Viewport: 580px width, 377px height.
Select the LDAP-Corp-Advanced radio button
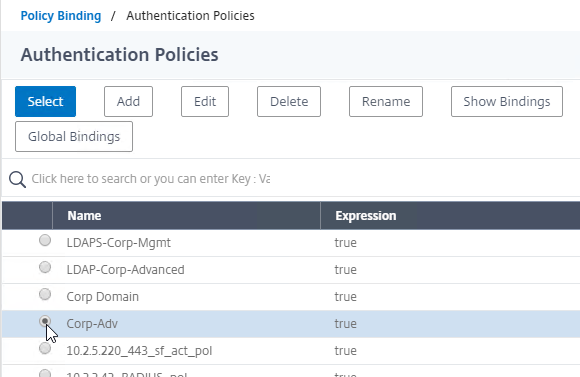[45, 267]
